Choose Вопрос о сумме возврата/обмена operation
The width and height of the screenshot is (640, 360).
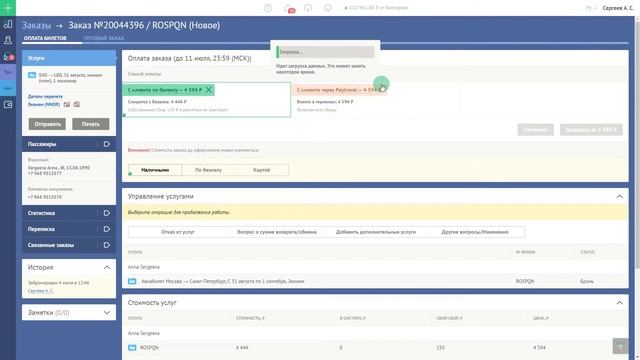point(277,232)
